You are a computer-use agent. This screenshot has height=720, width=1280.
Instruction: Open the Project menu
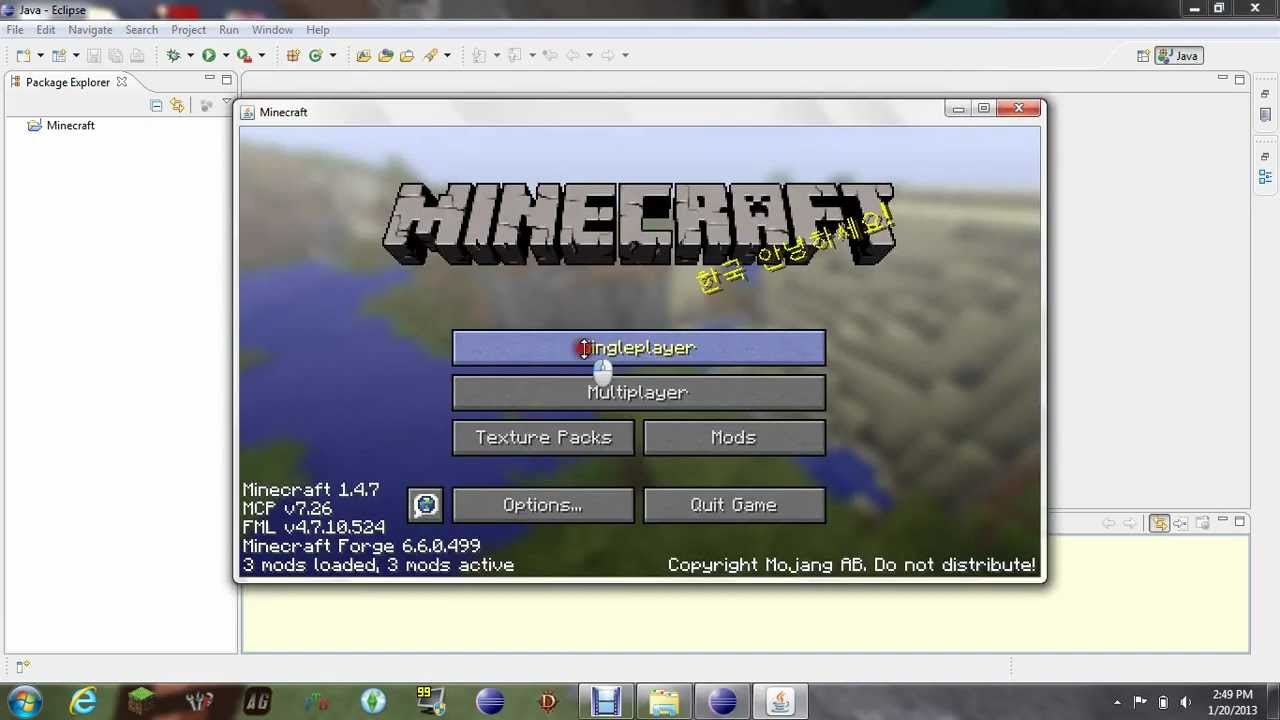click(188, 30)
